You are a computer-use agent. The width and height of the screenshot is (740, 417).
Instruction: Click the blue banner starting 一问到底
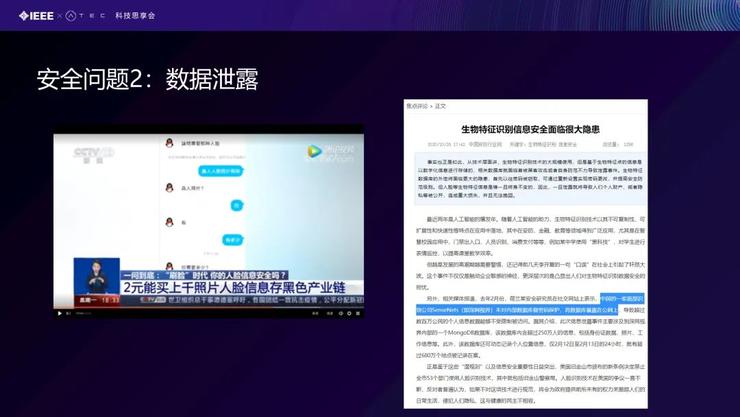(205, 275)
